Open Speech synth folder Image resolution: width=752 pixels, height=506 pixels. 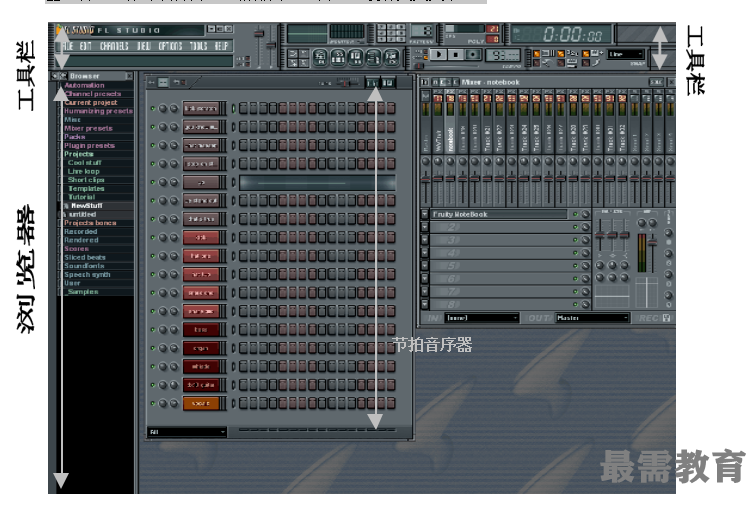click(87, 274)
